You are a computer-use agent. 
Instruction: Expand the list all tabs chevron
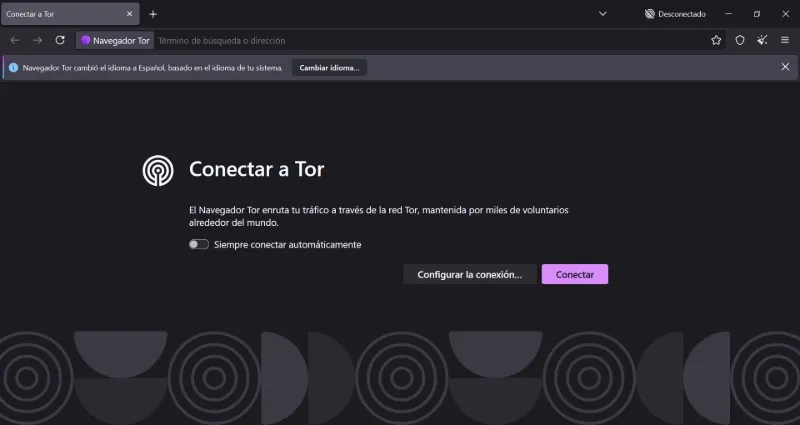point(603,14)
